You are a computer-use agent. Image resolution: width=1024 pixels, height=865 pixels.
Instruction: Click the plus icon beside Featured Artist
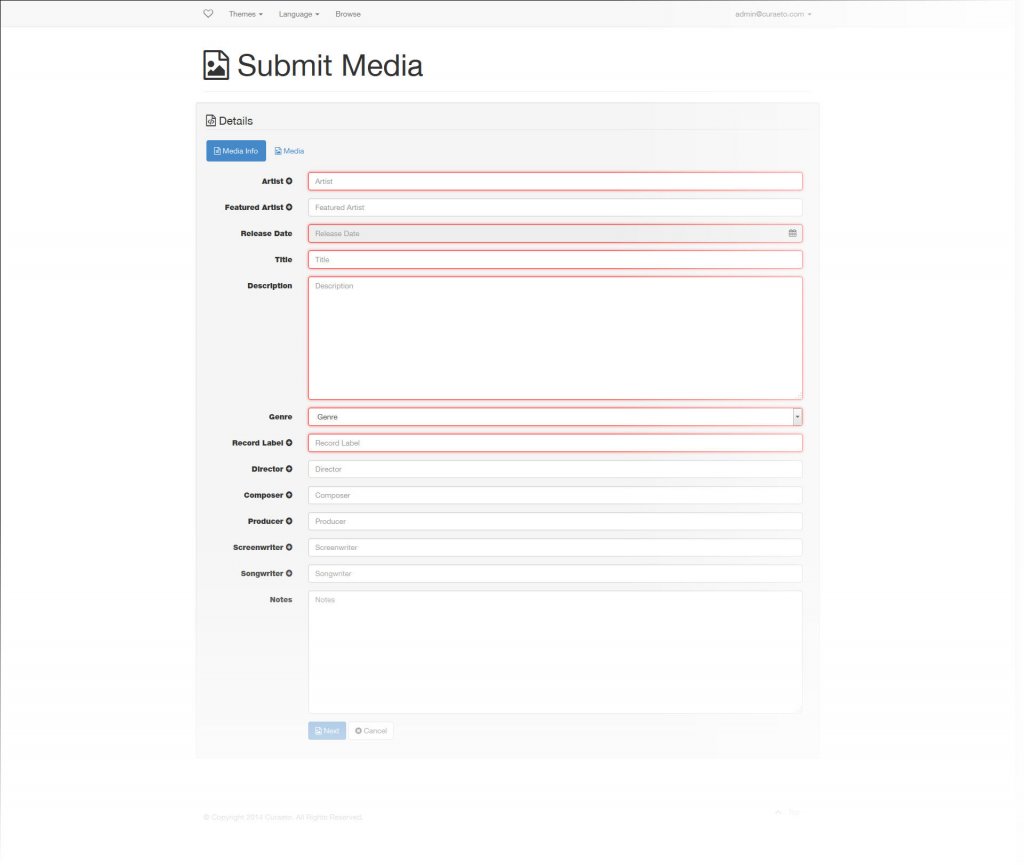pos(289,207)
